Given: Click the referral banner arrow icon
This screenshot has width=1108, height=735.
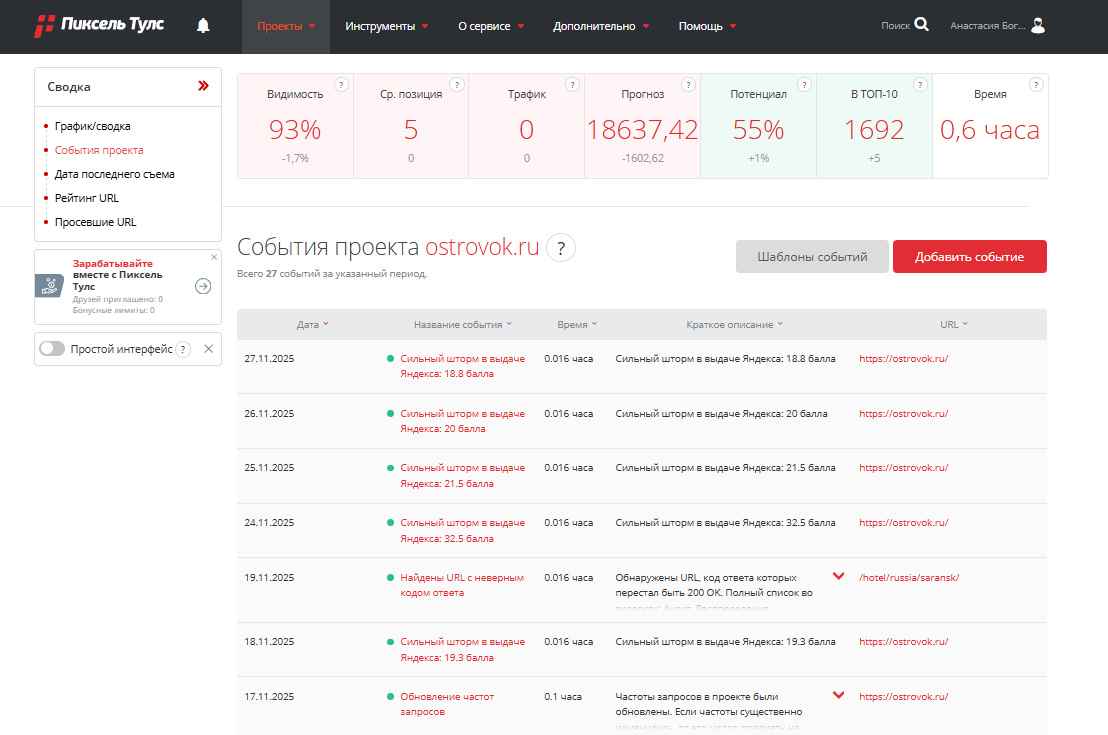Looking at the screenshot, I should click(x=203, y=286).
